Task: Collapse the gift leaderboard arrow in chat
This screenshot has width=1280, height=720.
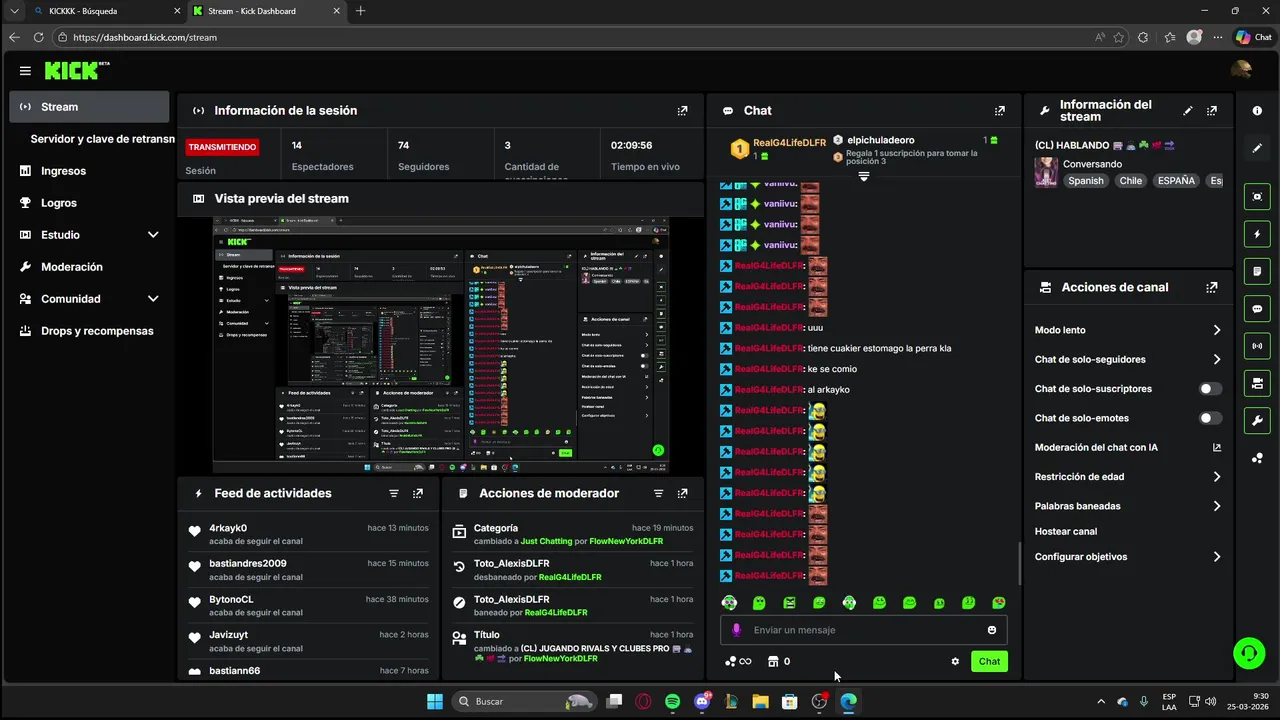Action: coord(864,176)
